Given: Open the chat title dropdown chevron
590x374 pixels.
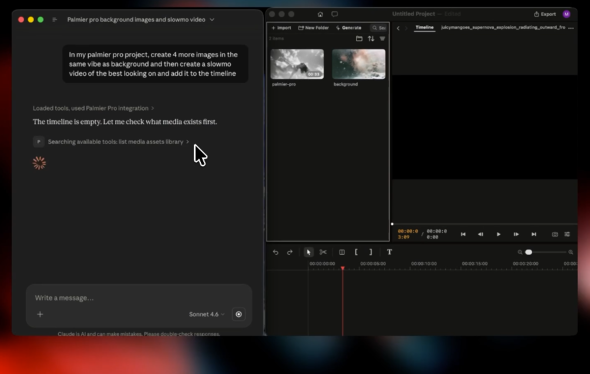Looking at the screenshot, I should [212, 20].
